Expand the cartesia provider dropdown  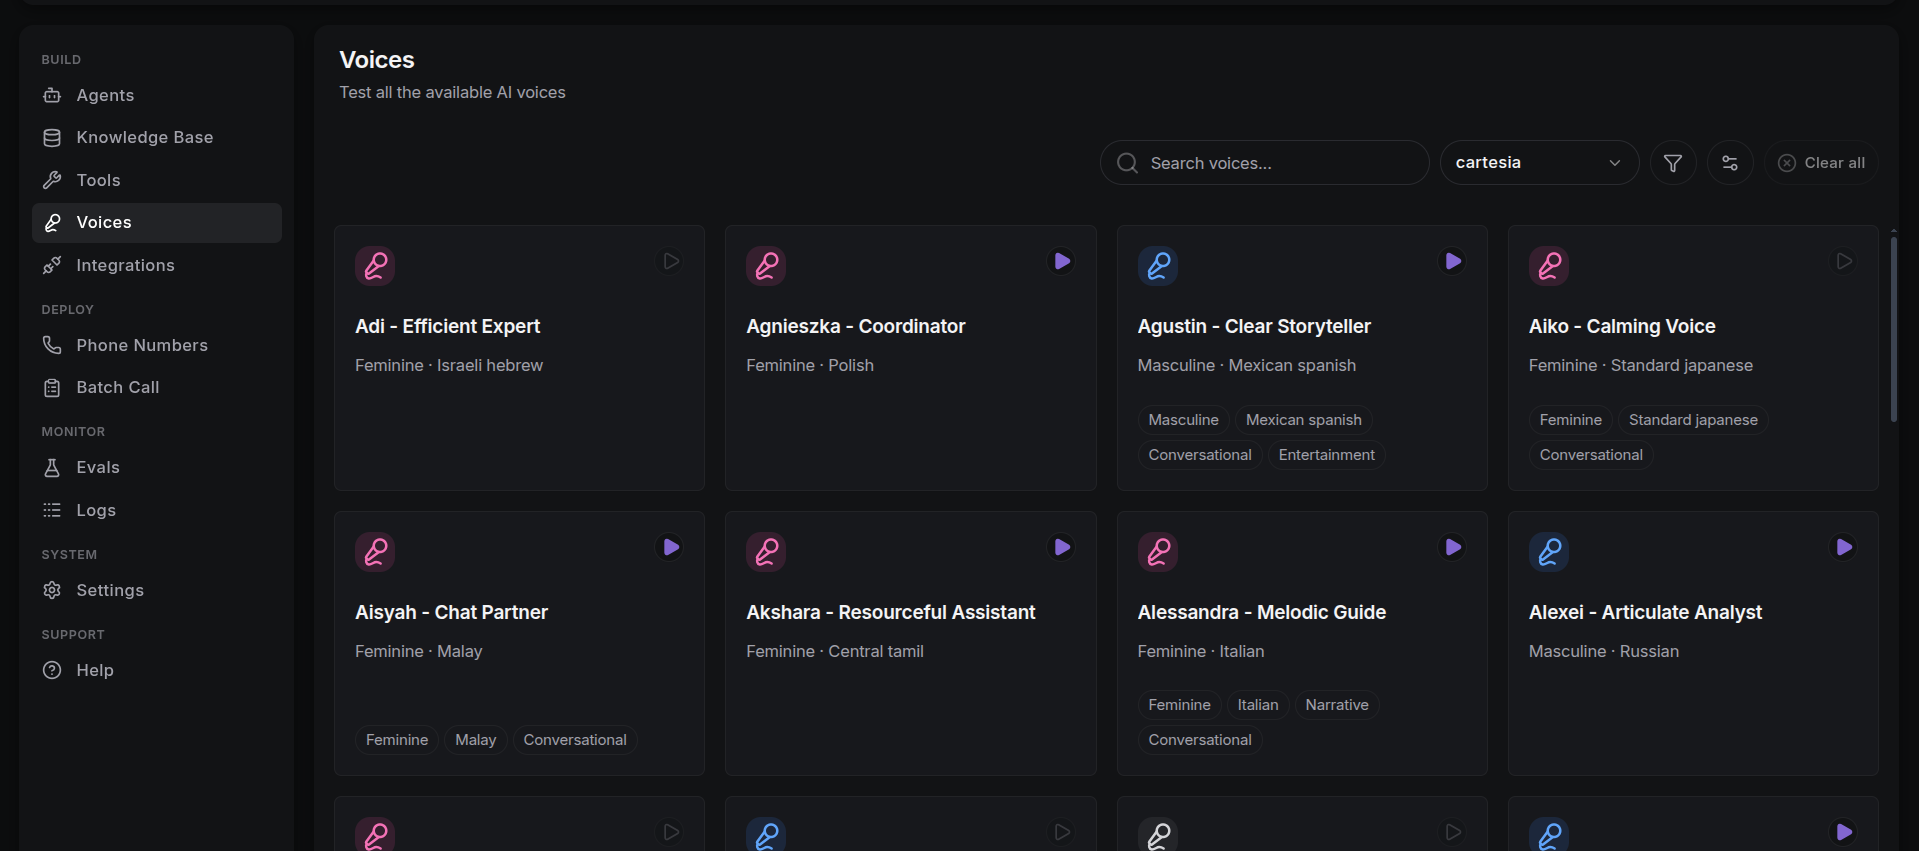(1539, 163)
